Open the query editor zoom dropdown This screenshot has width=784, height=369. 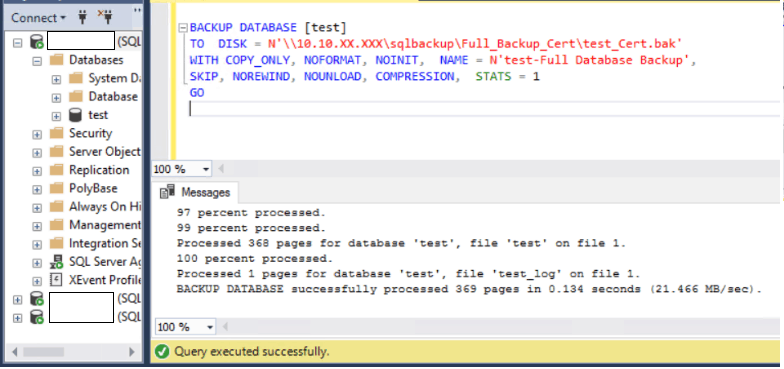coord(206,170)
